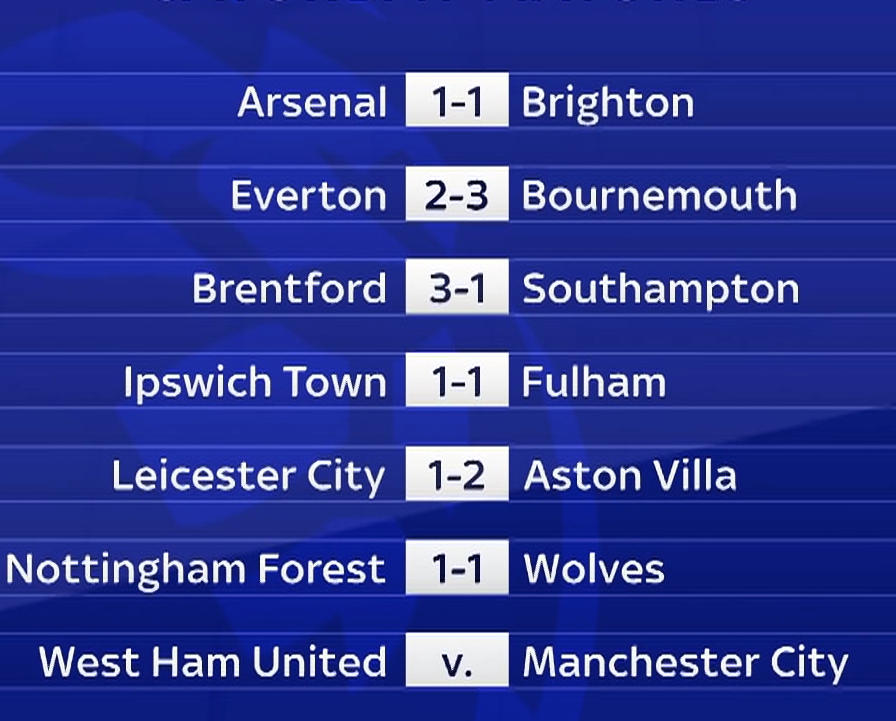
Task: Click the Arsenal team name
Action: pos(312,102)
